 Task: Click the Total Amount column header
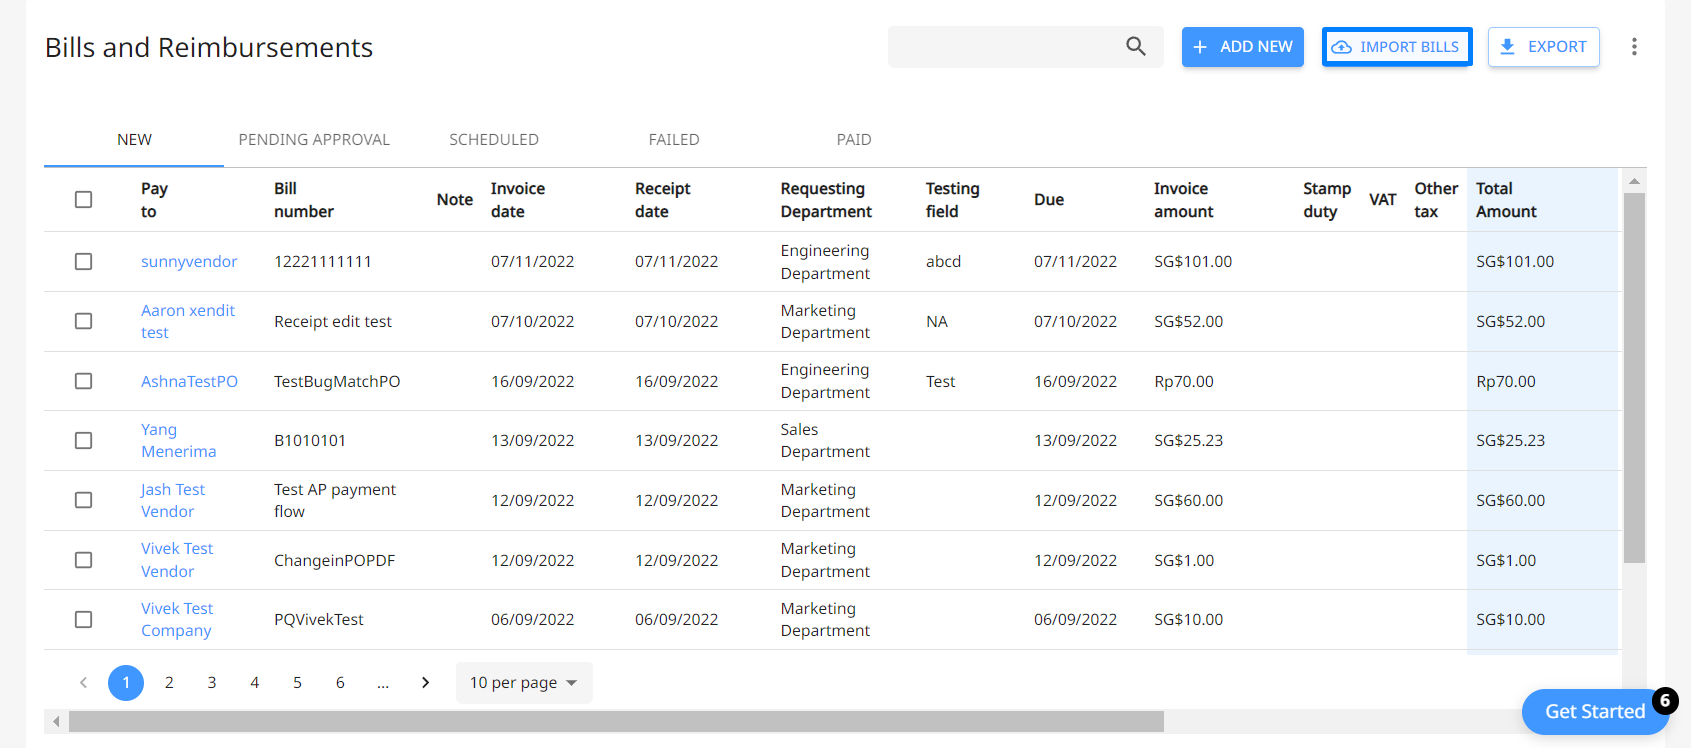click(x=1506, y=200)
